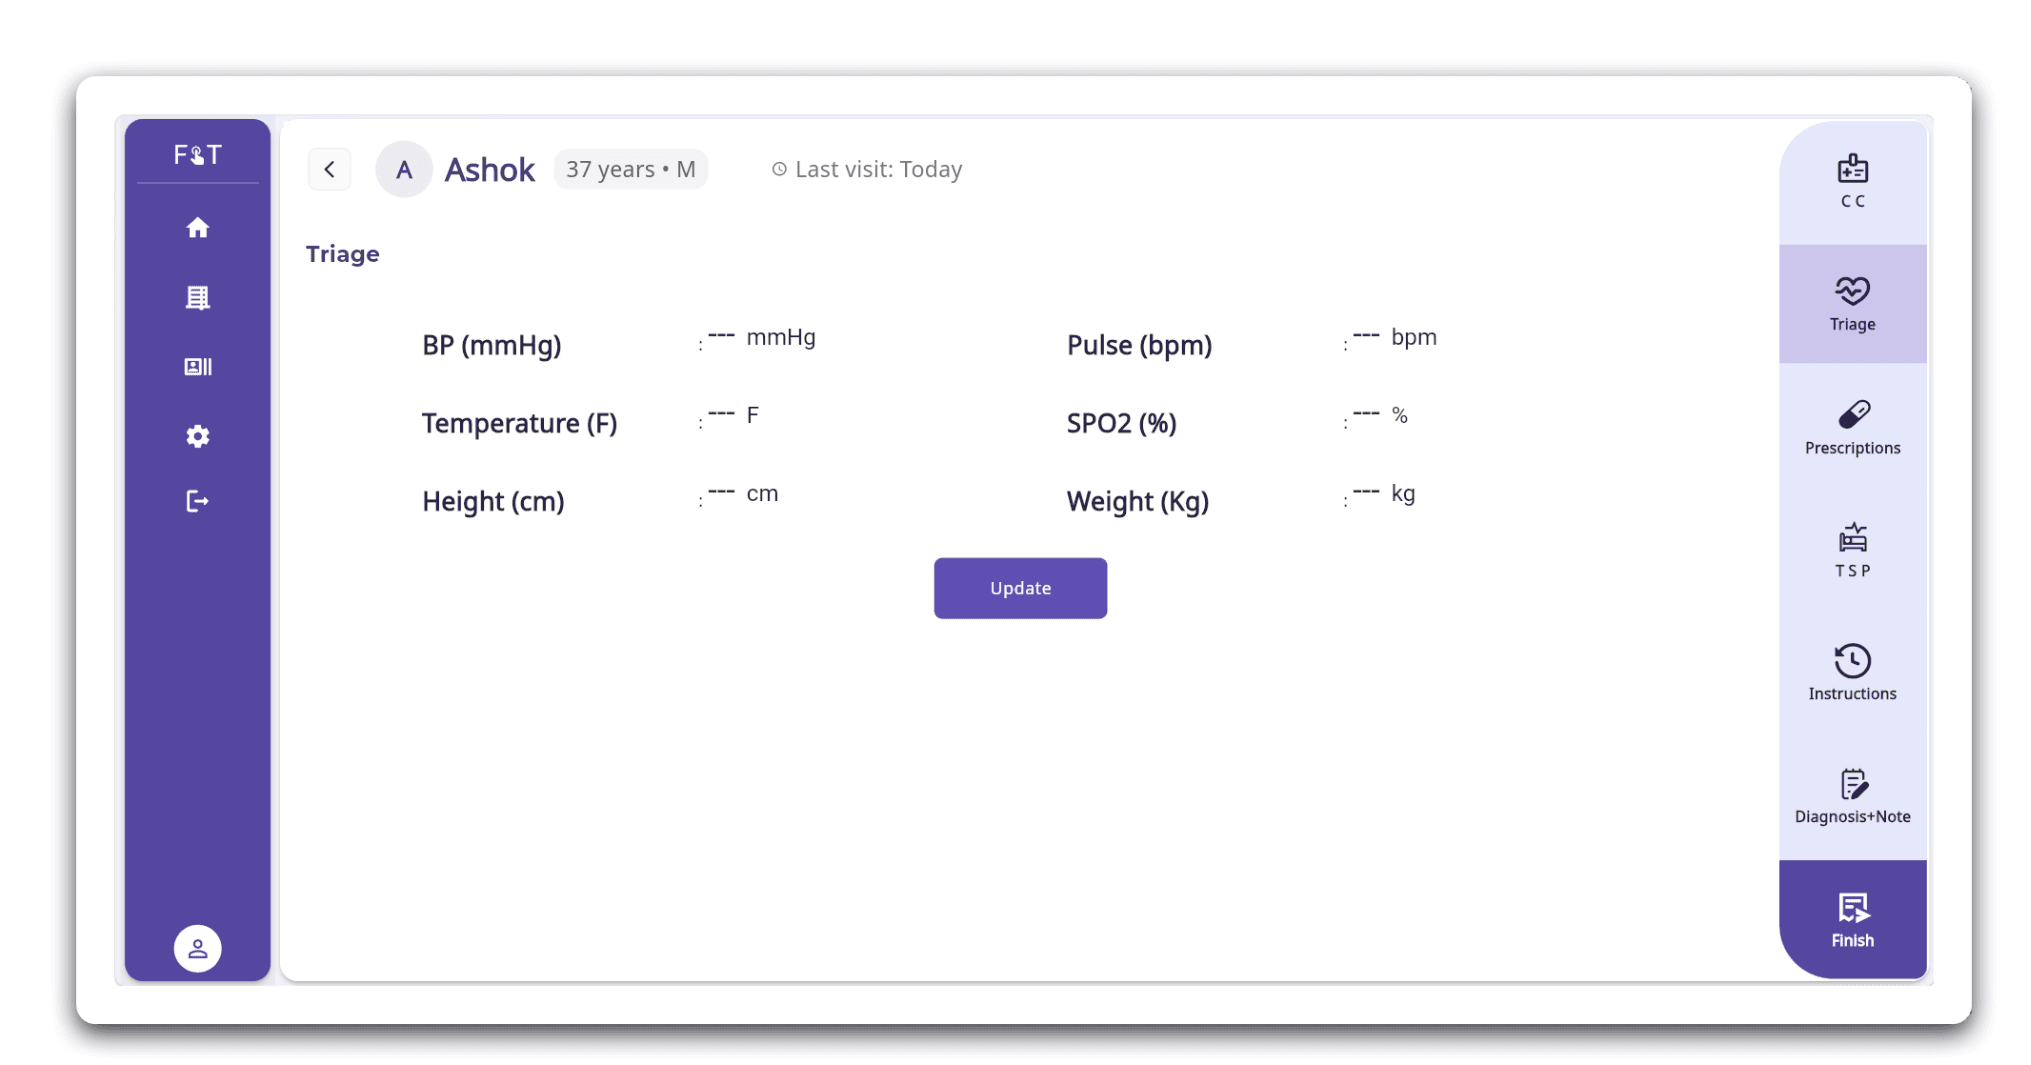This screenshot has height=1065, width=2031.
Task: Open the Home icon in the sidebar
Action: click(x=197, y=228)
